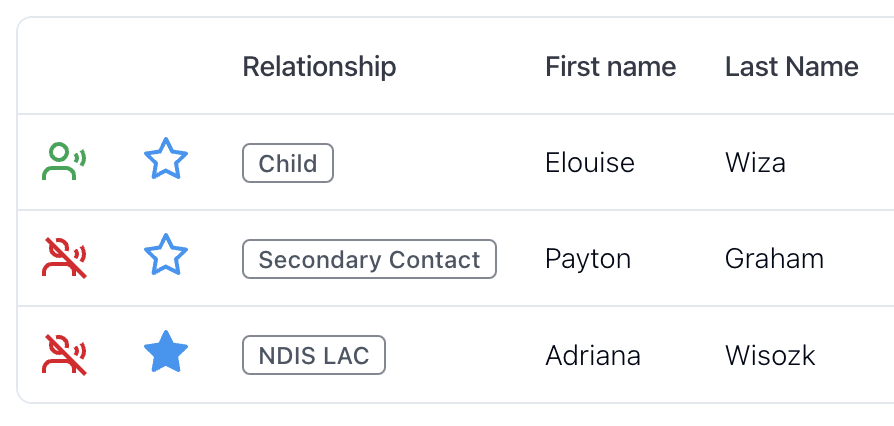Click the empty header cell above star icons

tap(165, 67)
